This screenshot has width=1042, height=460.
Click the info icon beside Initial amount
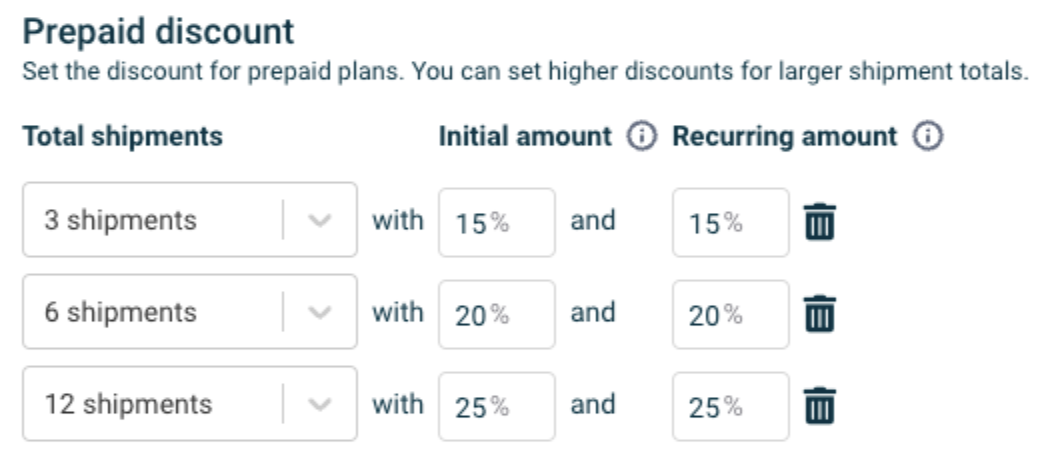[x=641, y=137]
